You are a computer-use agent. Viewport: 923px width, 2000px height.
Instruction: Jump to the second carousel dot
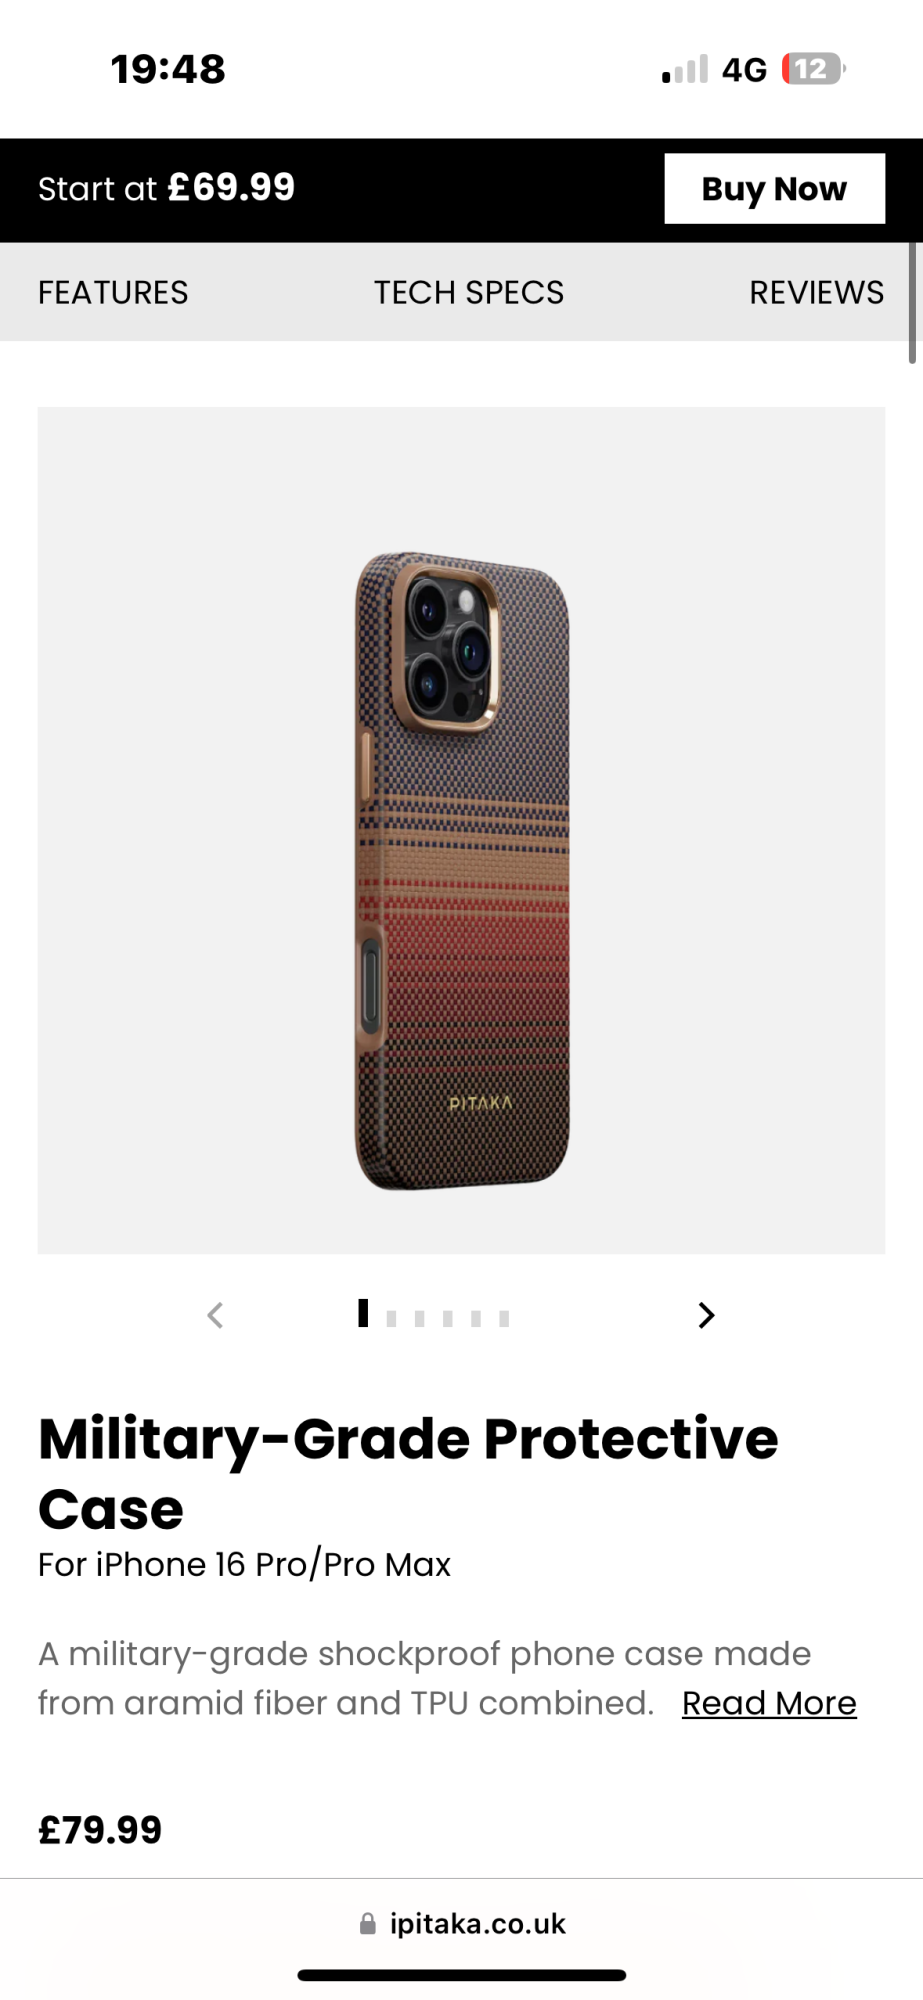click(391, 1319)
